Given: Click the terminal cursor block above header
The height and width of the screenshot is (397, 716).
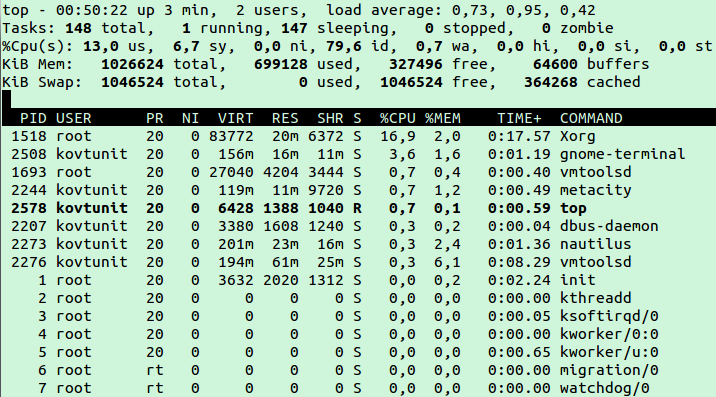Looking at the screenshot, I should (x=6, y=99).
